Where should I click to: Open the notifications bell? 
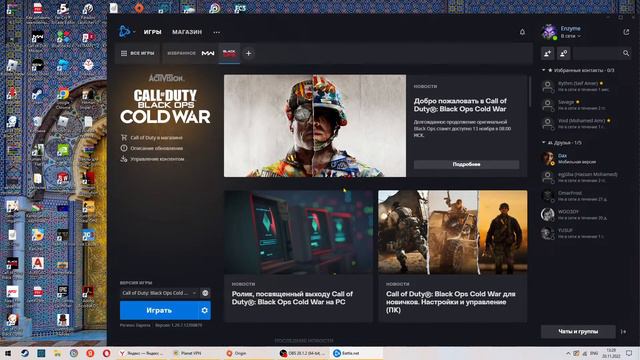tap(522, 32)
